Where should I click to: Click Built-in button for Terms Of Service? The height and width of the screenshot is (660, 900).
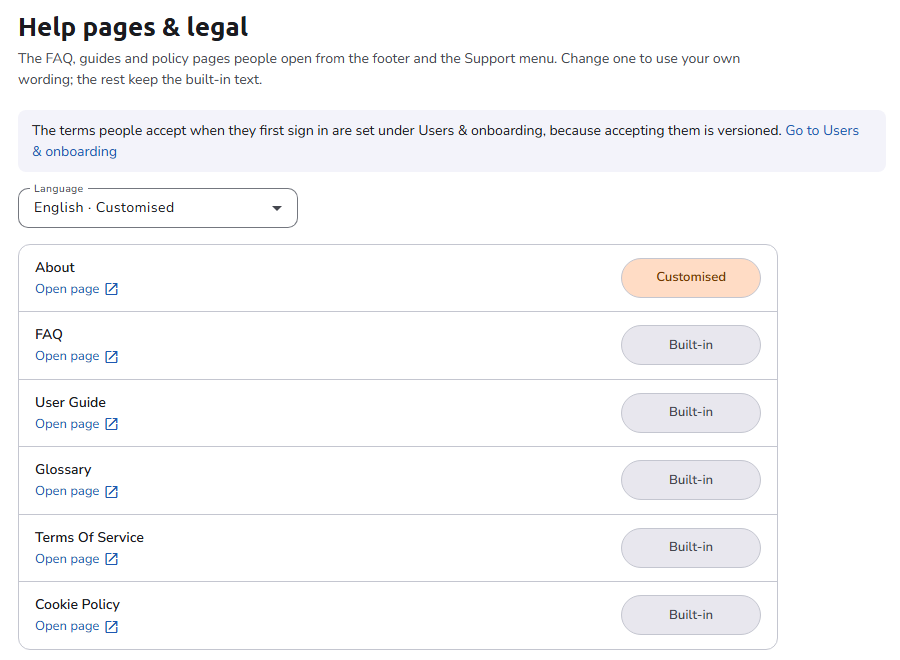coord(690,548)
